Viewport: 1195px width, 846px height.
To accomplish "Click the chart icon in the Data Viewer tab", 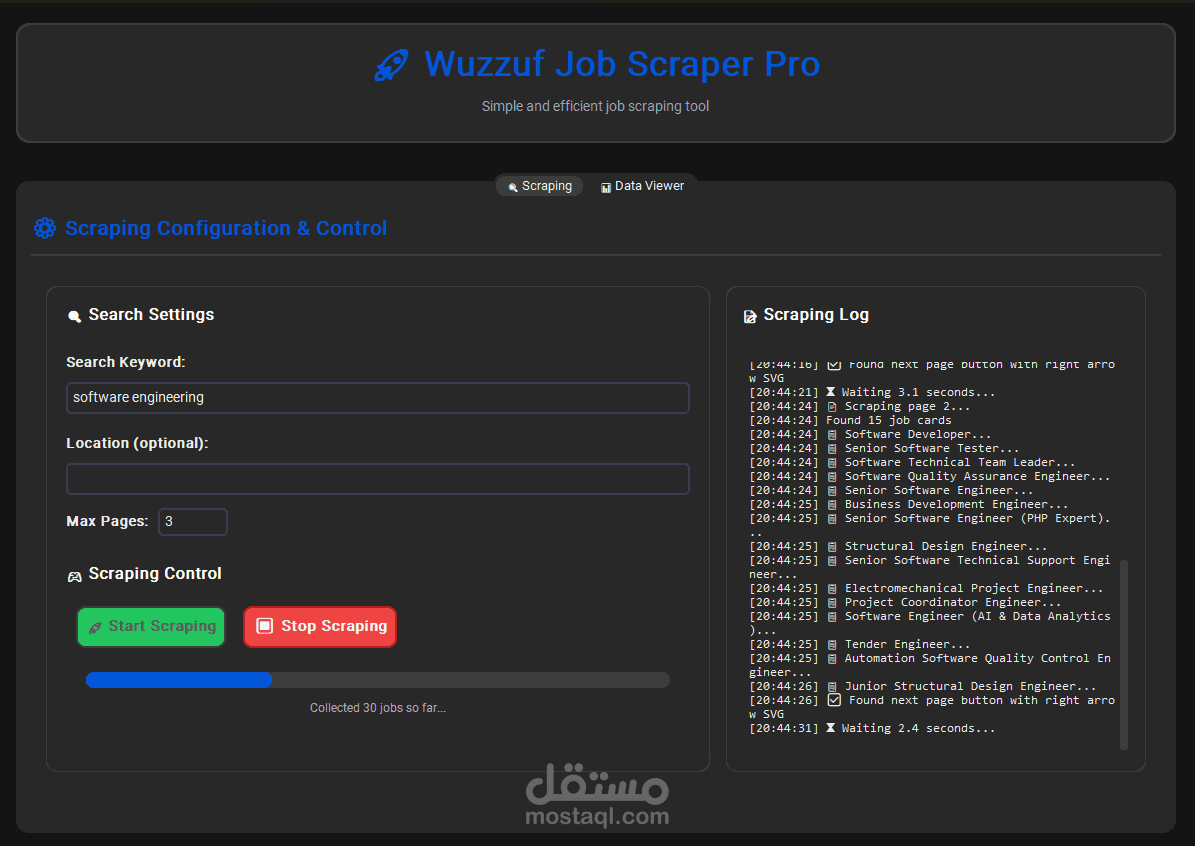I will [x=606, y=187].
